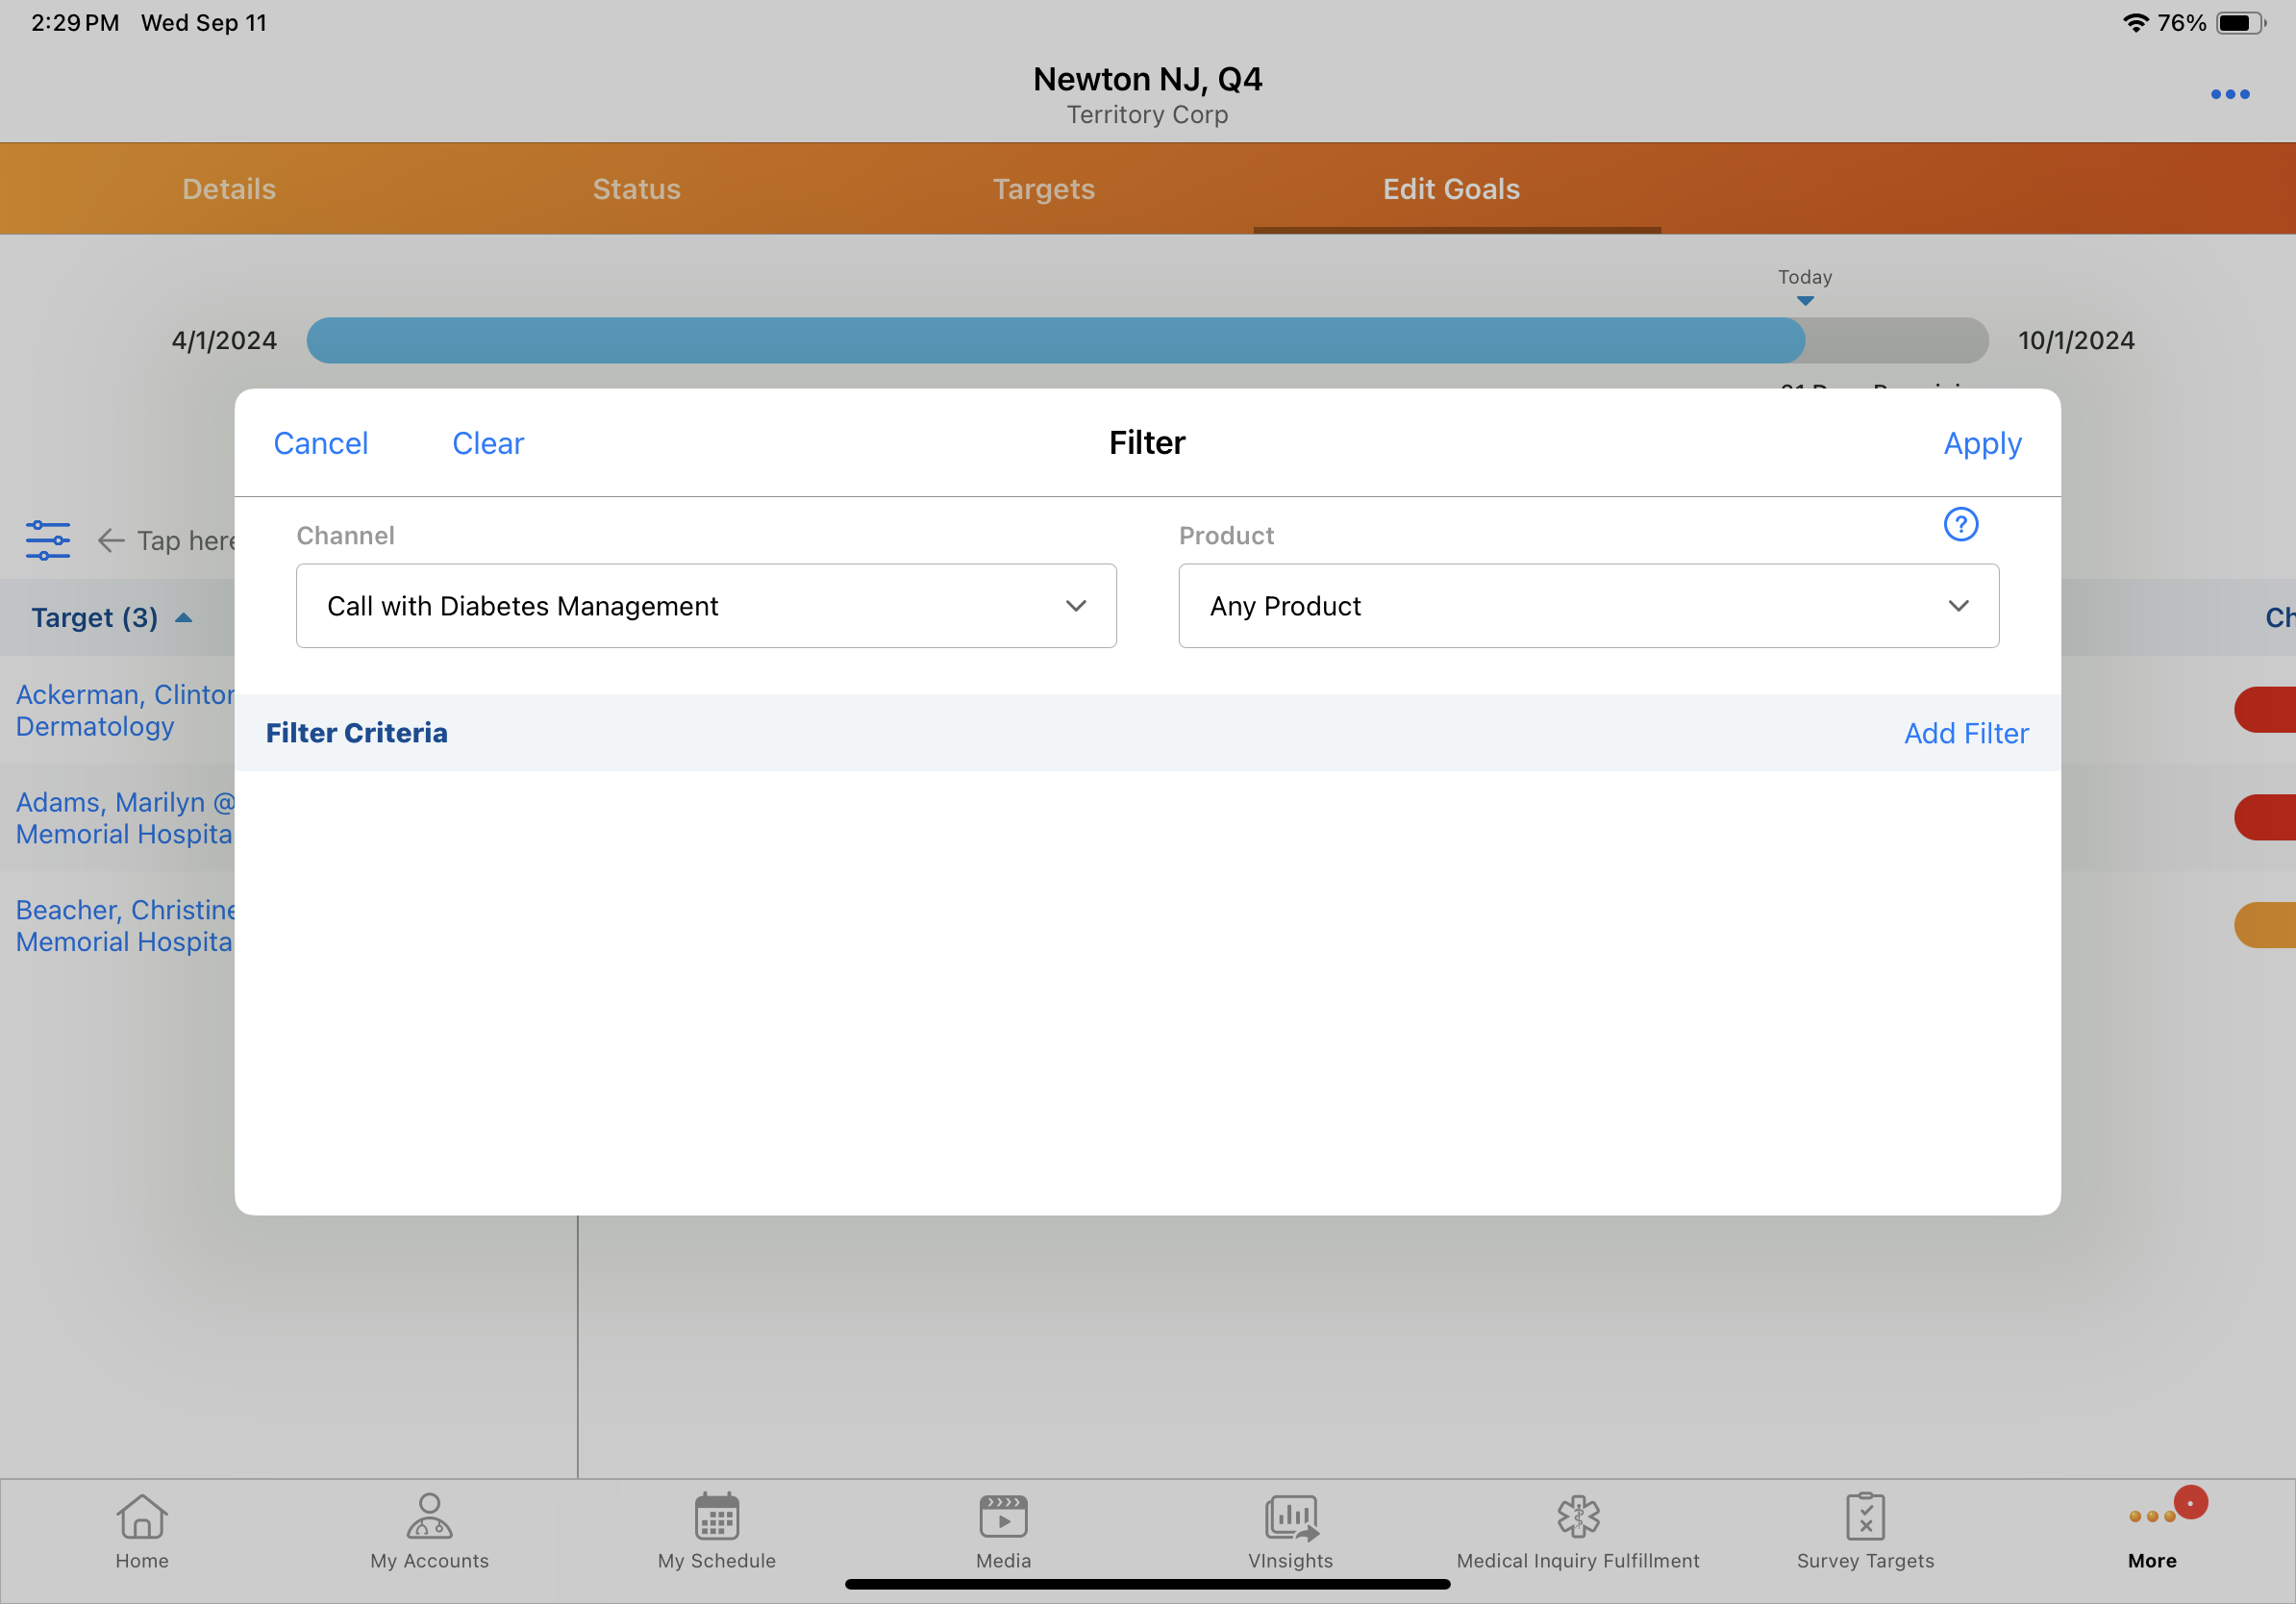The height and width of the screenshot is (1604, 2296).
Task: Expand the Any Product dropdown
Action: (1588, 606)
